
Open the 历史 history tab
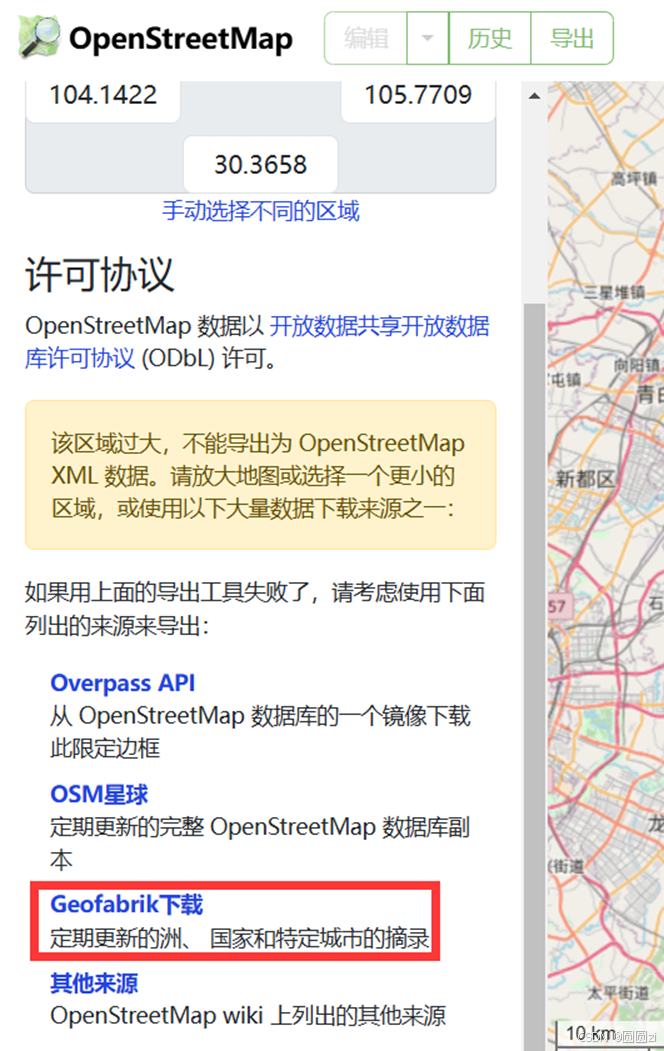490,38
